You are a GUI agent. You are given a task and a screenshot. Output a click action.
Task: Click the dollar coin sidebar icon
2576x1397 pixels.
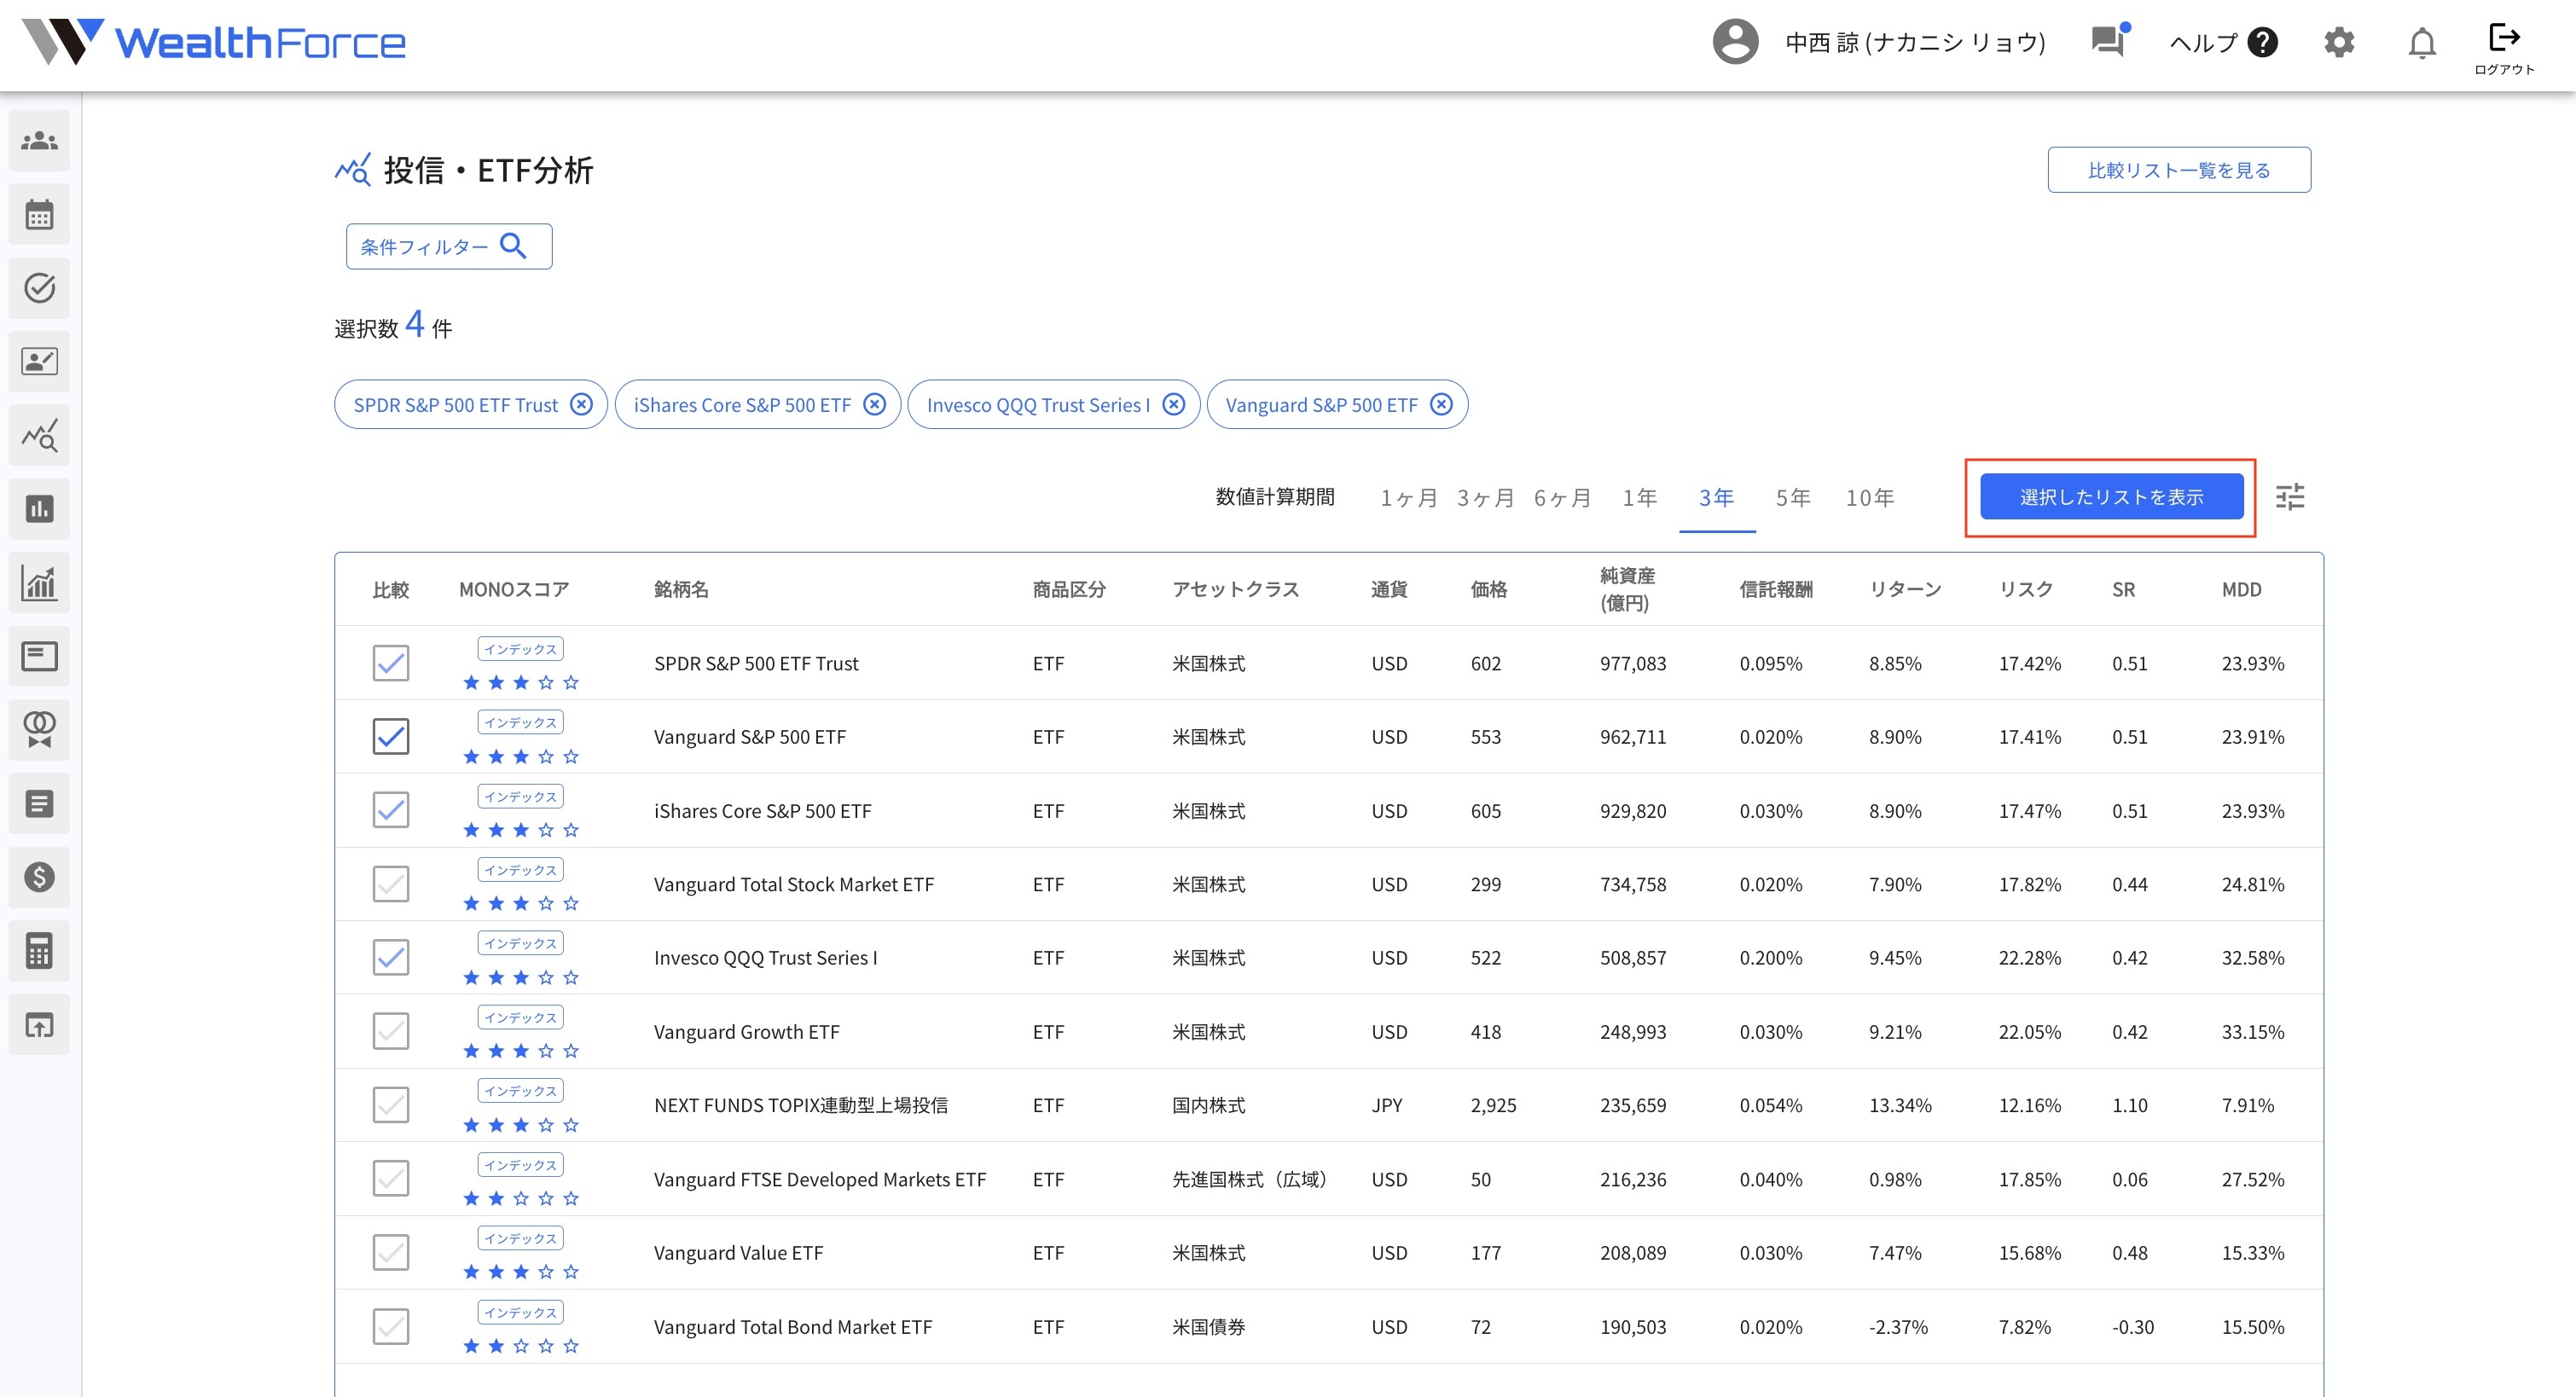[39, 877]
